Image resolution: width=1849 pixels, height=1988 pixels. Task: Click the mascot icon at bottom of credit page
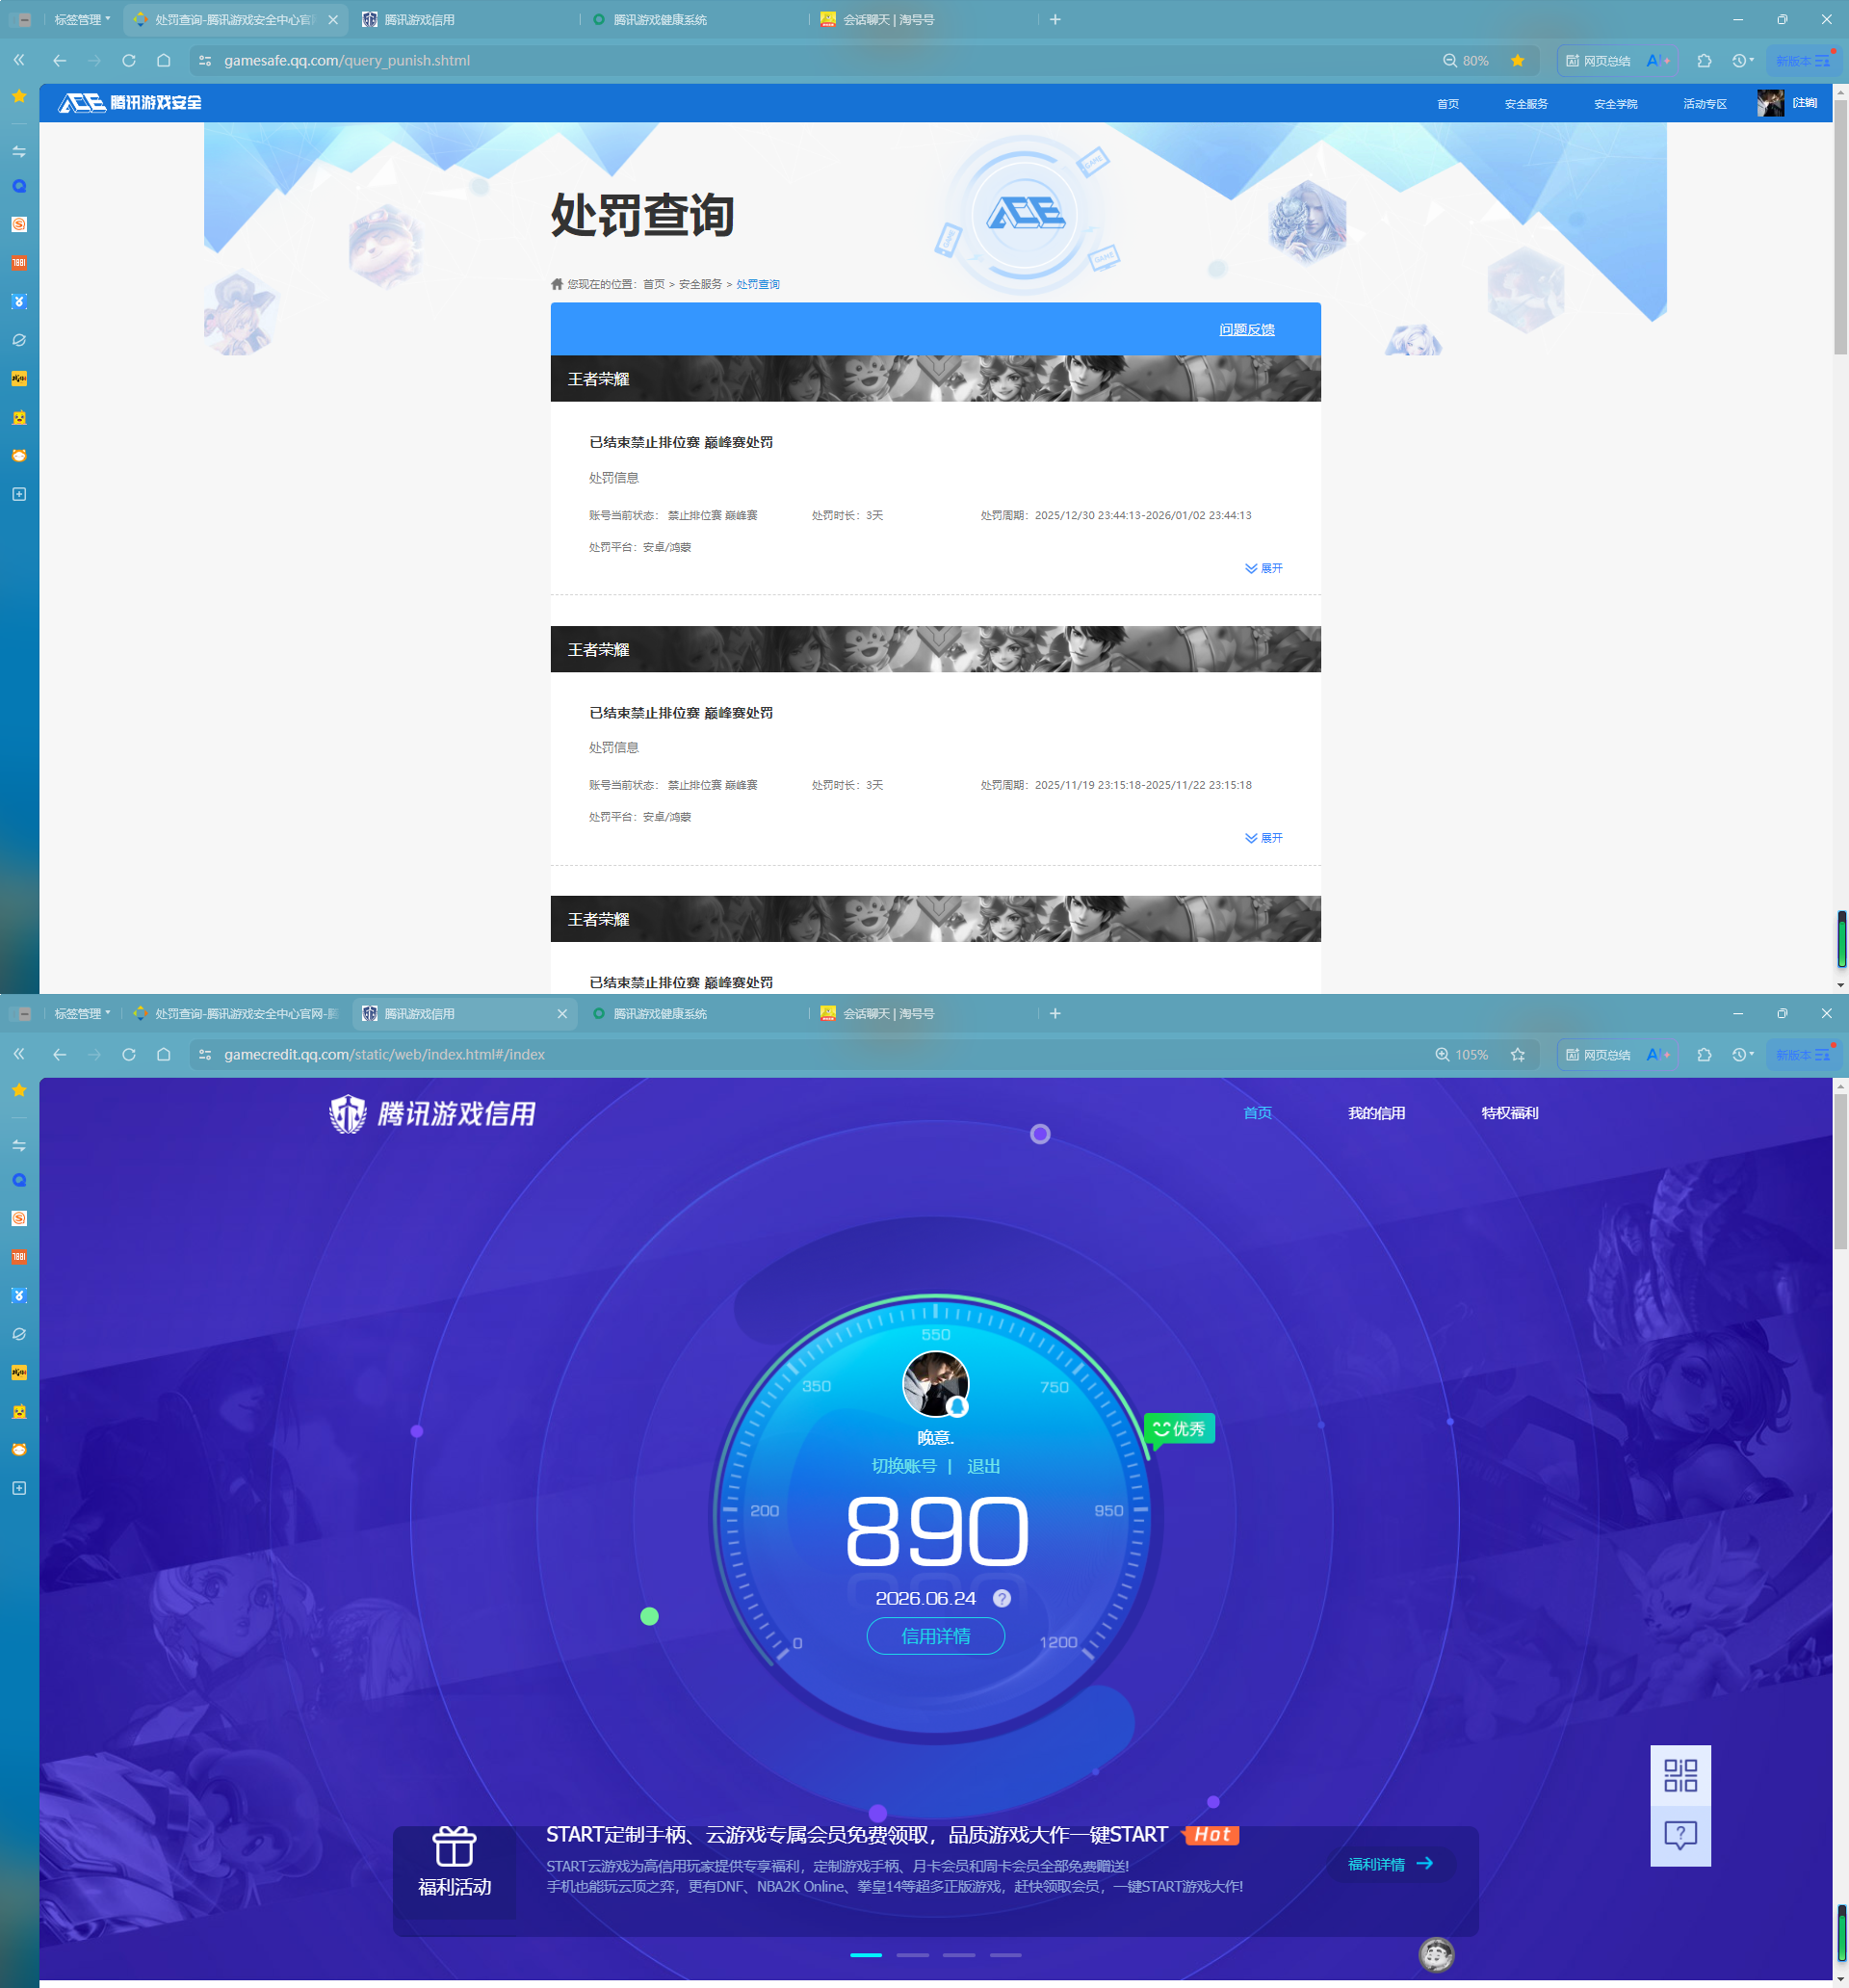click(1437, 1954)
